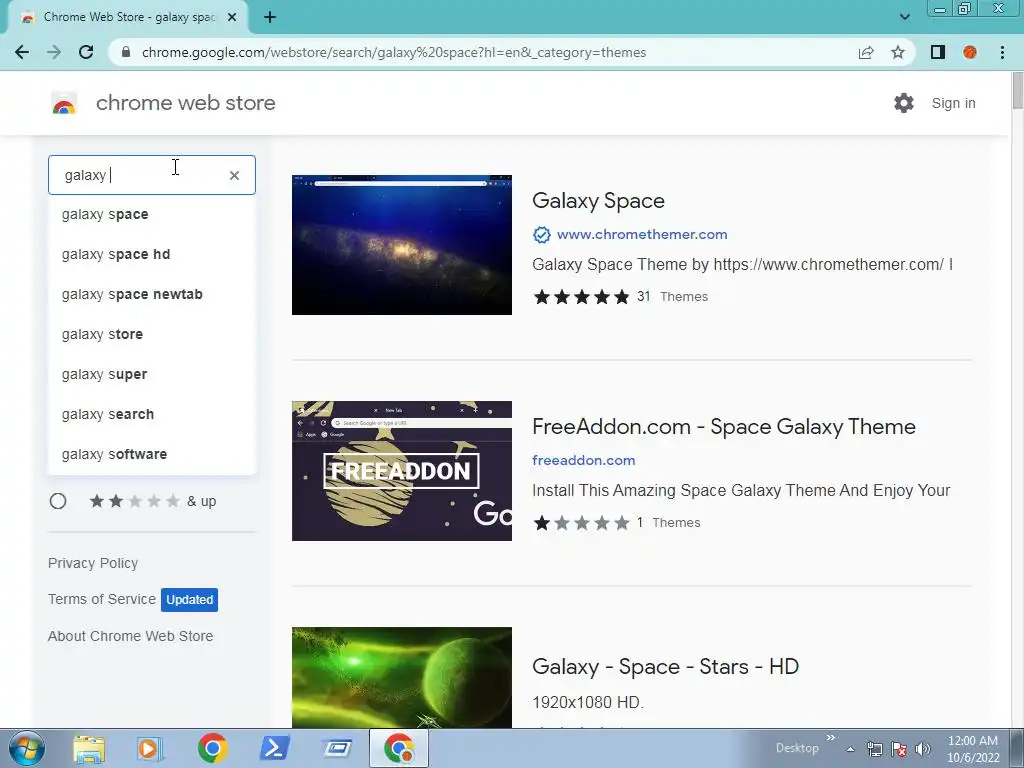Image resolution: width=1024 pixels, height=768 pixels.
Task: Click the Chrome Web Store logo
Action: point(64,103)
